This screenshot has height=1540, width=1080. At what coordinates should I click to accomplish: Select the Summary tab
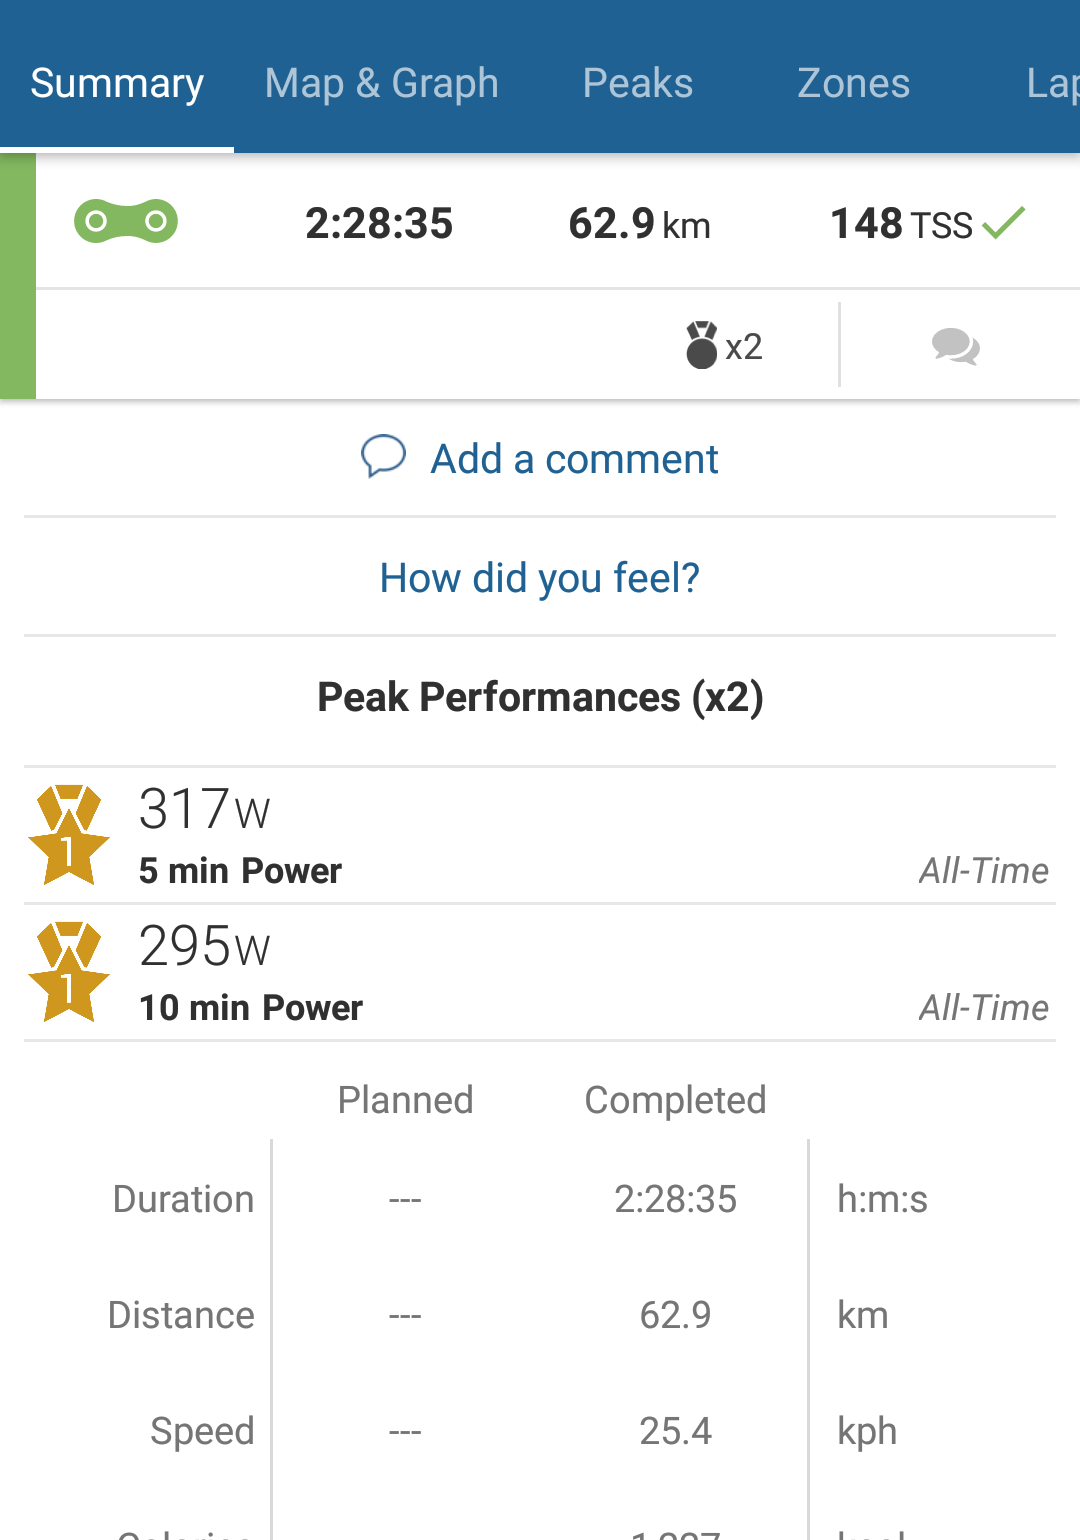pos(117,83)
